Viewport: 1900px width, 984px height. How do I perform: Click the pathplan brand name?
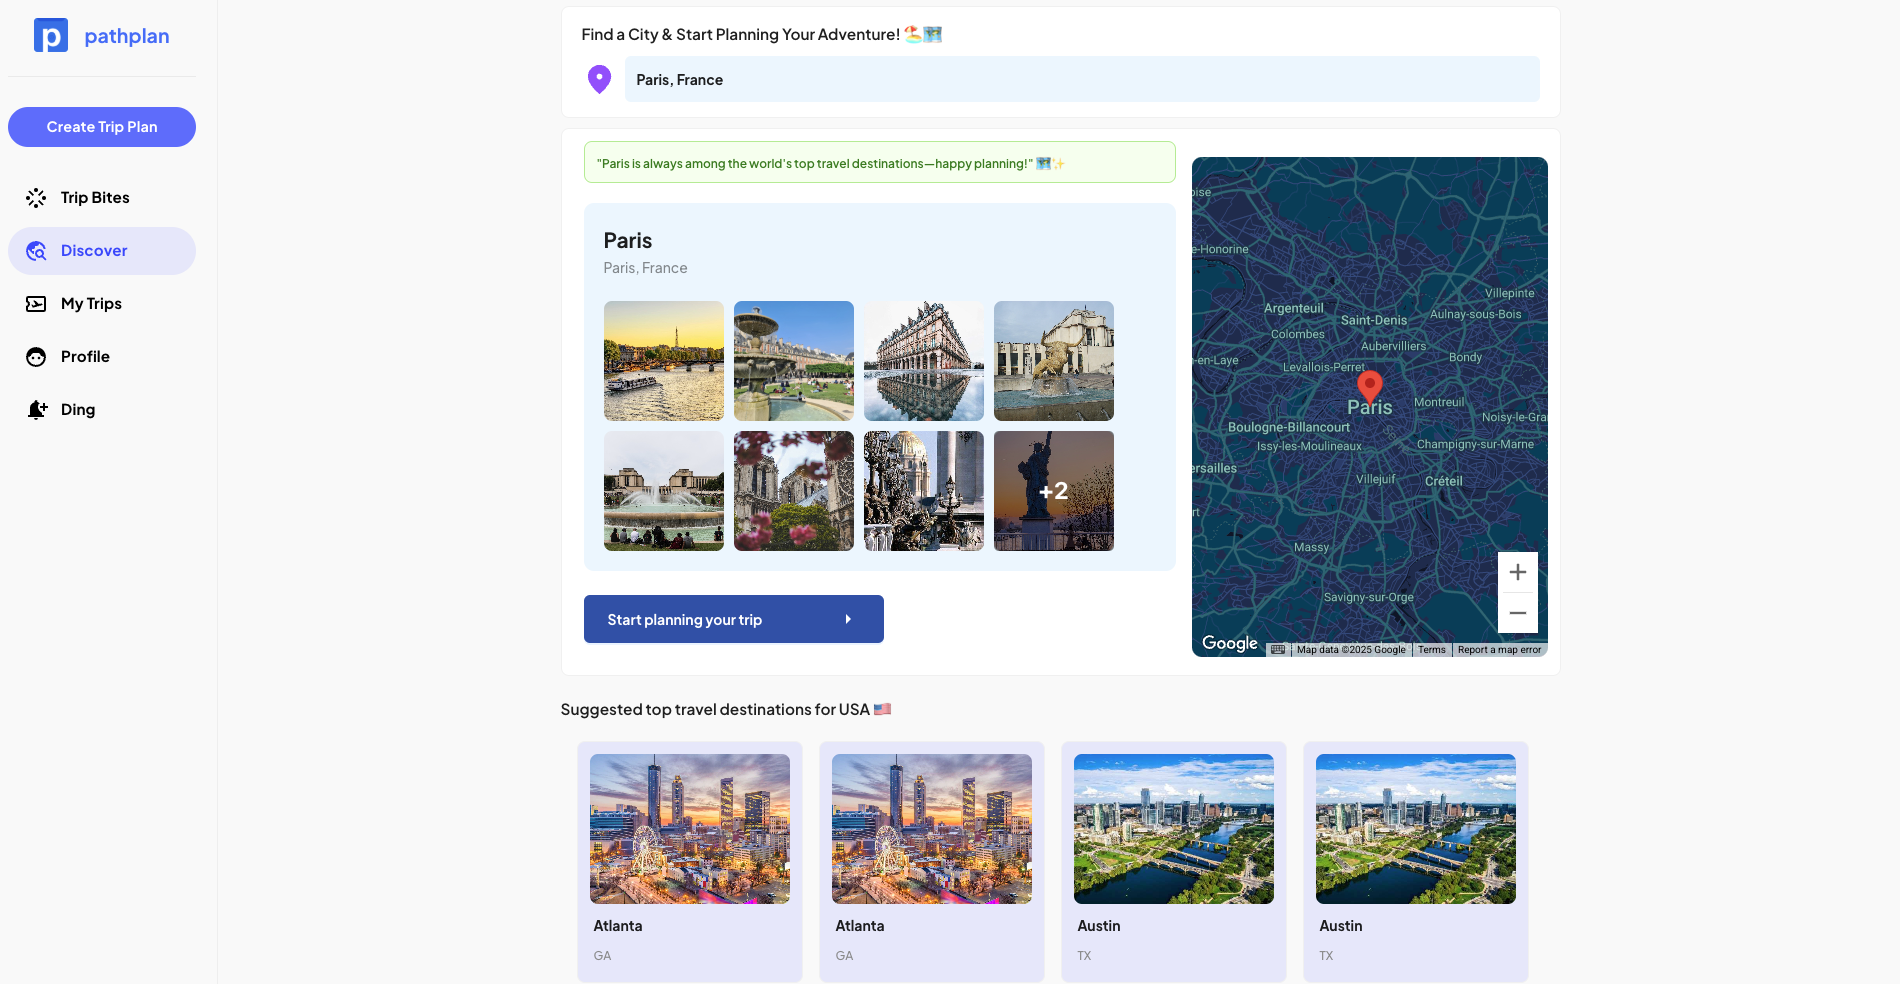[x=127, y=36]
